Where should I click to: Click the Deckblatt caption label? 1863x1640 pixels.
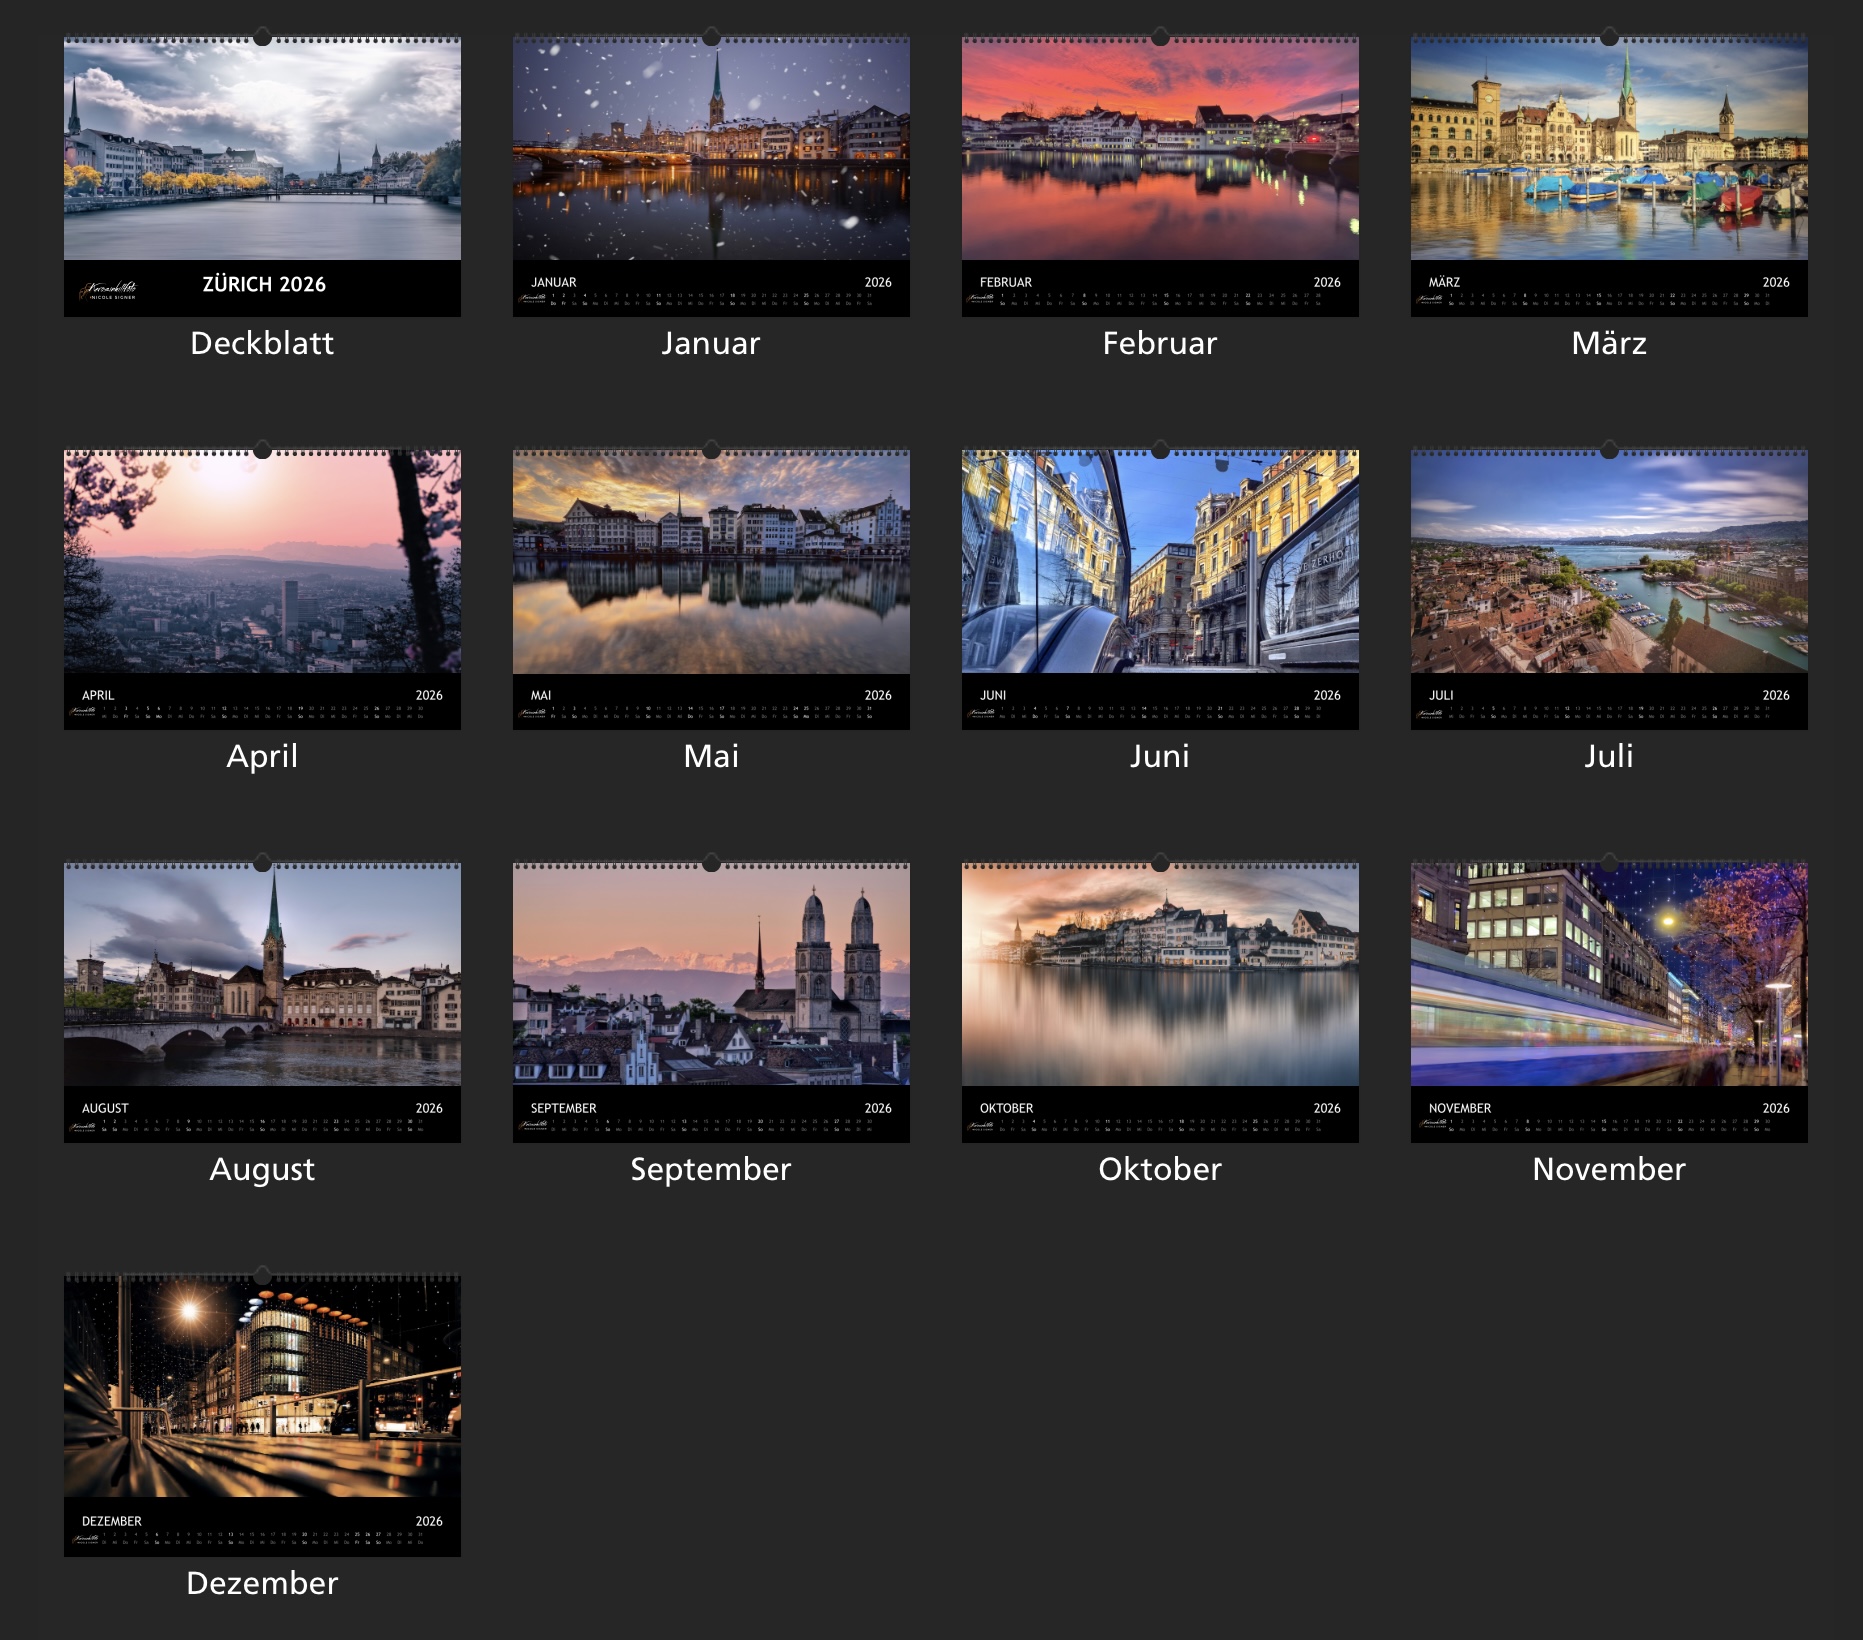tap(262, 343)
